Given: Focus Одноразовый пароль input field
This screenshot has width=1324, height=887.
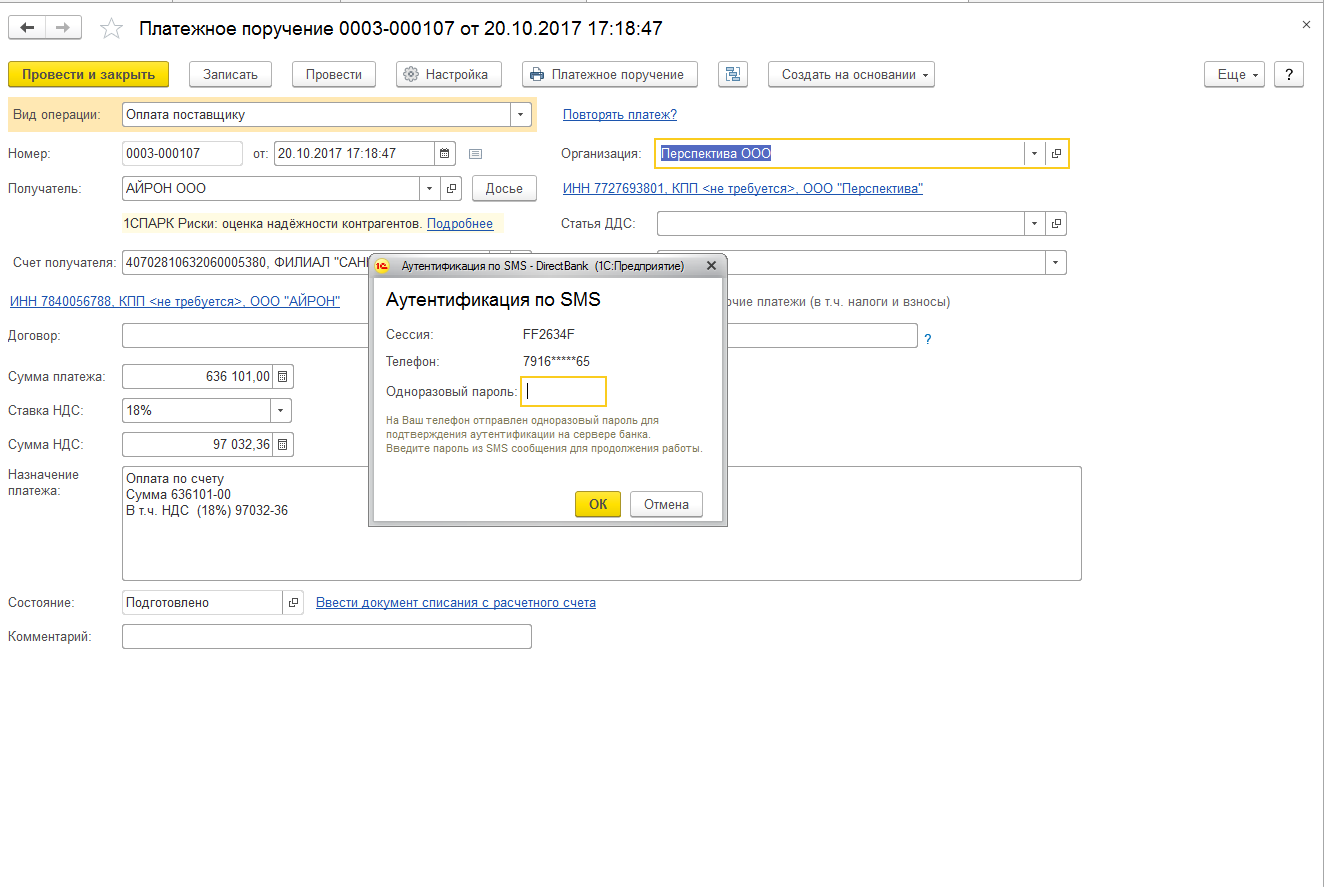Looking at the screenshot, I should click(564, 392).
